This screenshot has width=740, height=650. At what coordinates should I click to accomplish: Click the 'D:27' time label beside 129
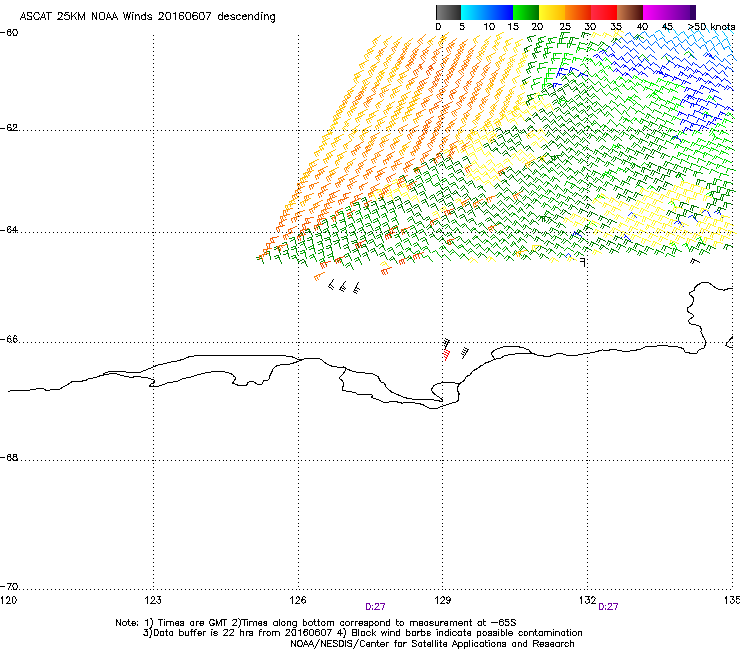point(375,607)
